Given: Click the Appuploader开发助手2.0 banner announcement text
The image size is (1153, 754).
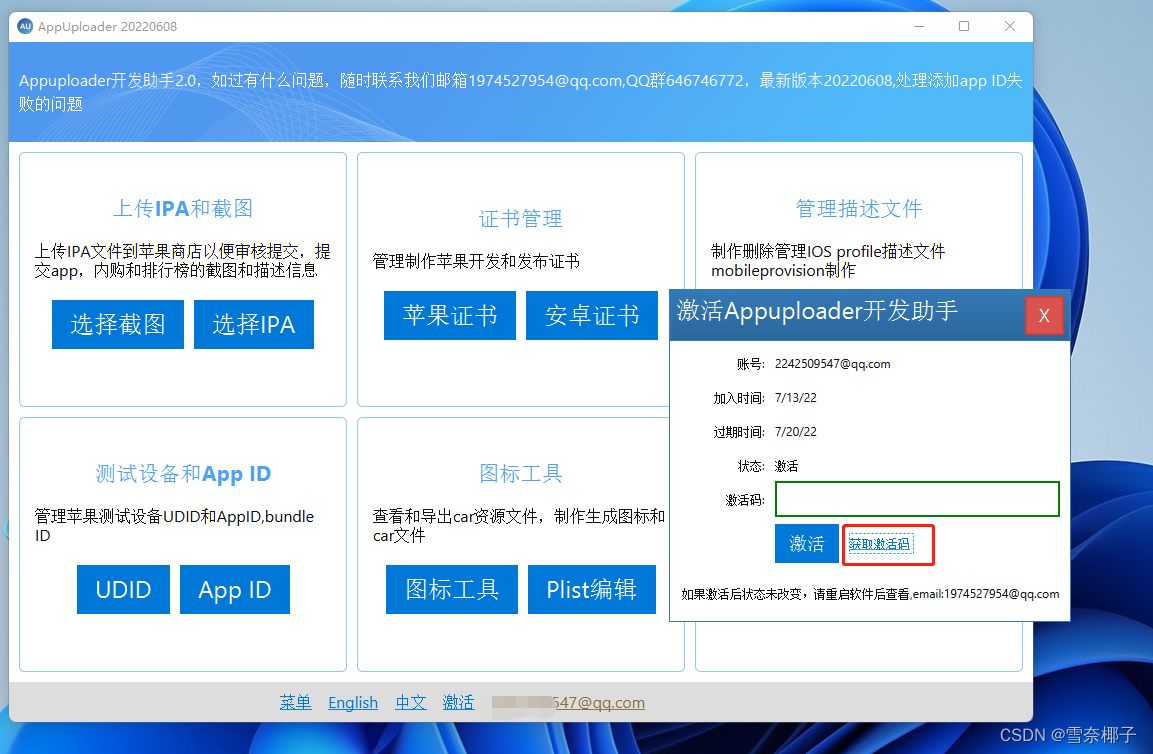Looking at the screenshot, I should [521, 92].
